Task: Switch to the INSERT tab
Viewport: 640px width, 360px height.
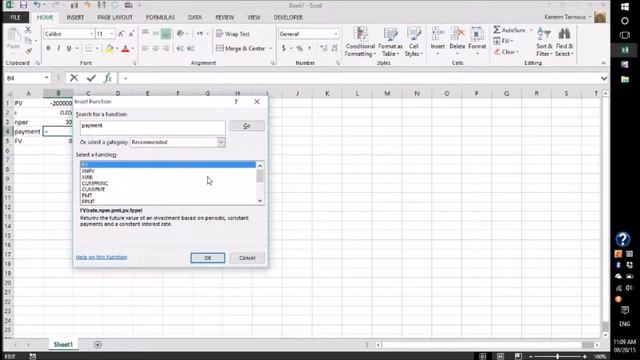Action: point(75,17)
